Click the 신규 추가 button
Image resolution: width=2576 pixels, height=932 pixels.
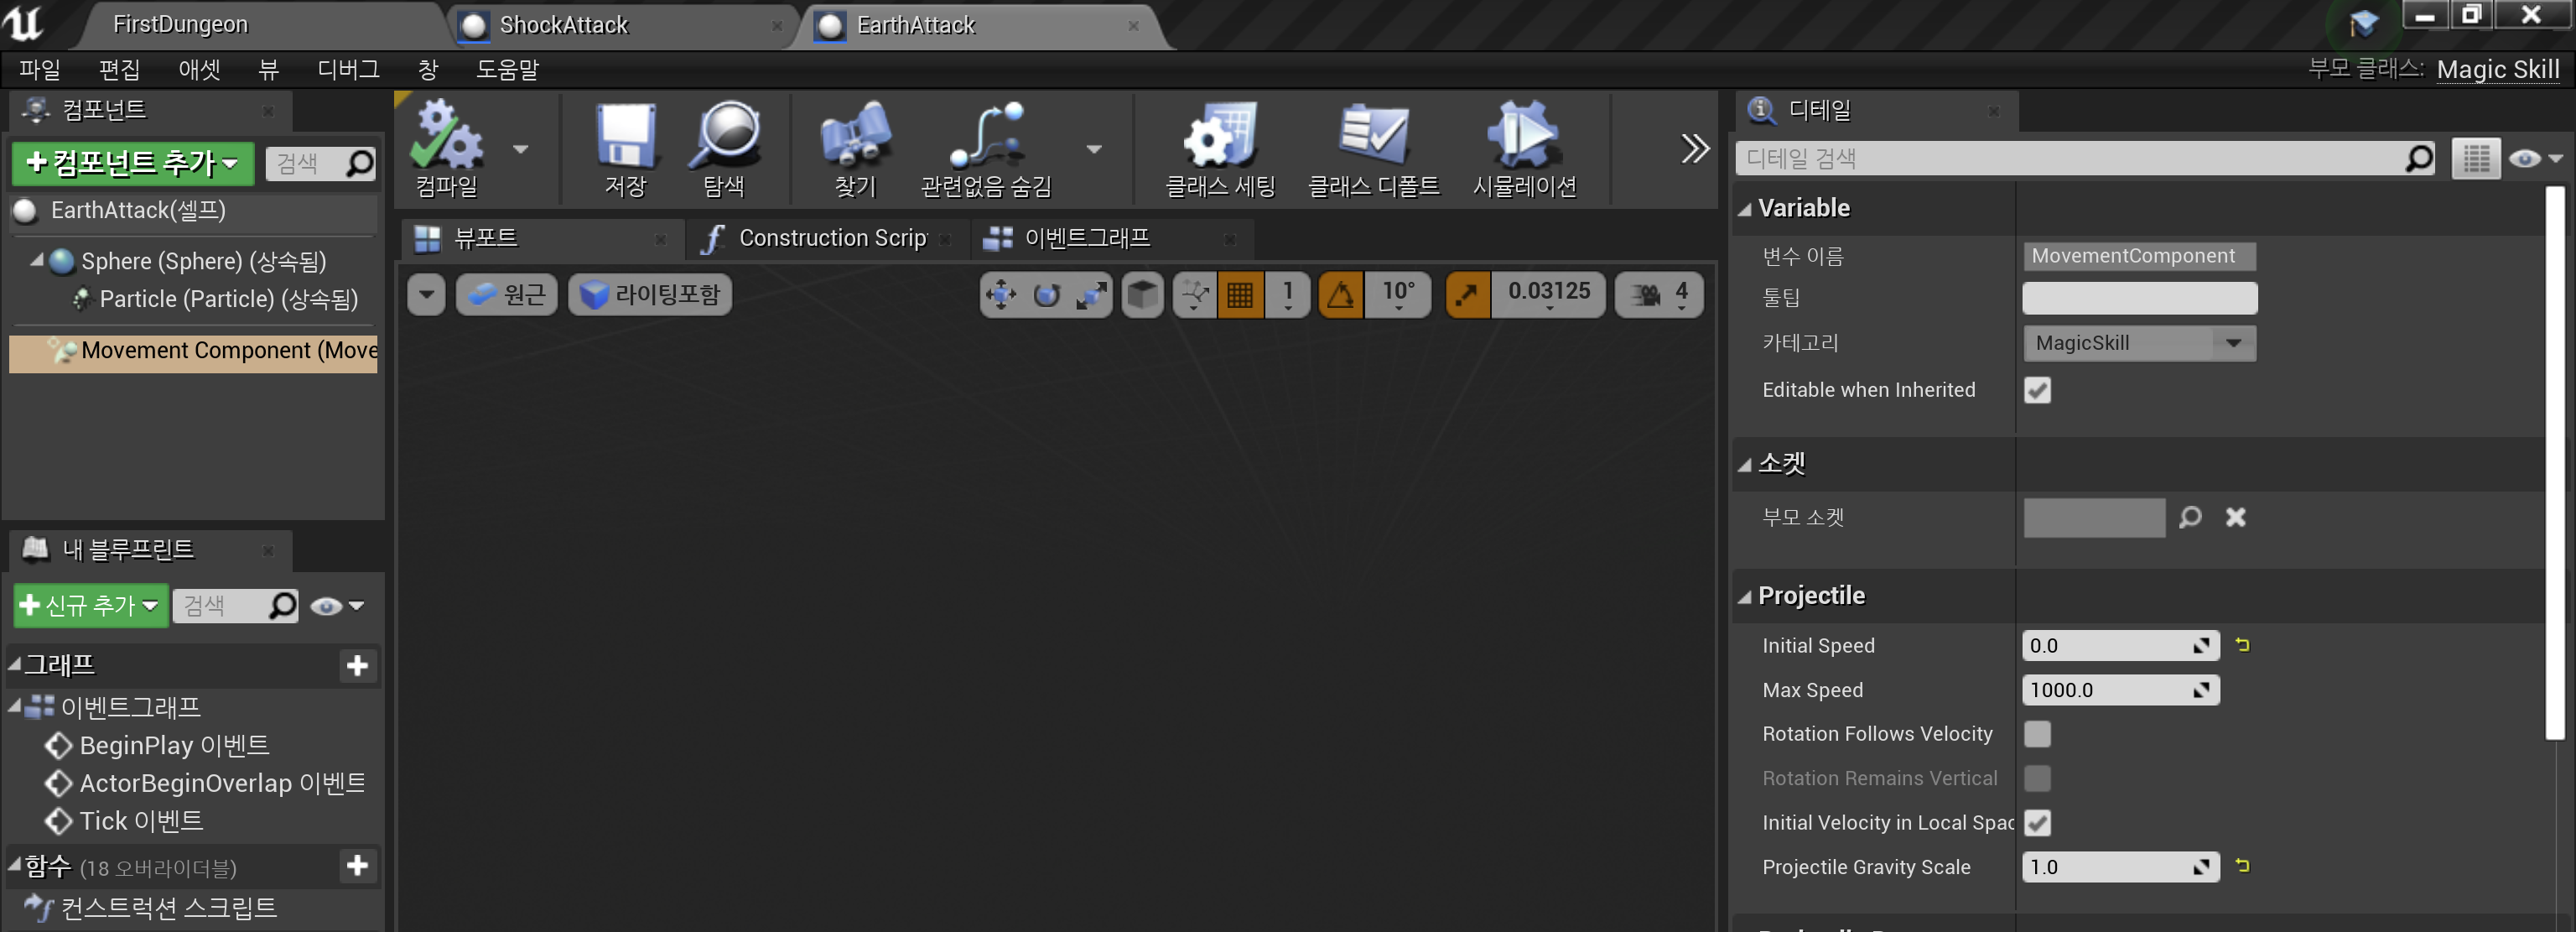point(88,605)
